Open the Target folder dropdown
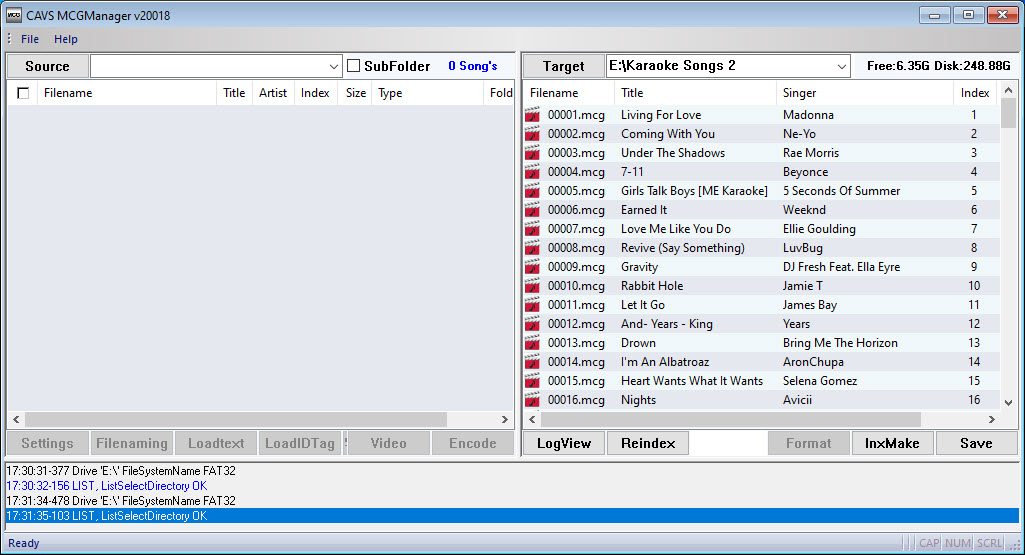 [x=841, y=66]
